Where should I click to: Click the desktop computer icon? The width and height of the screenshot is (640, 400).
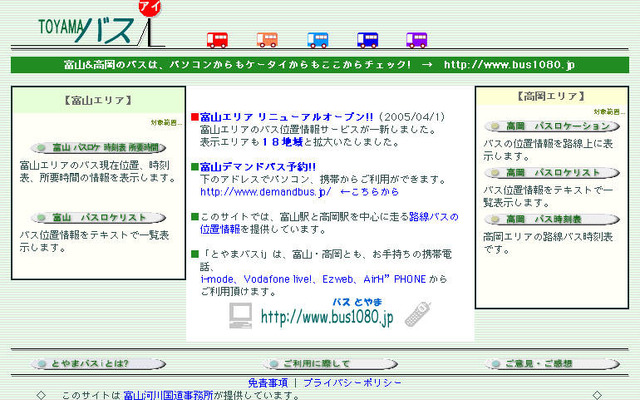[240, 316]
